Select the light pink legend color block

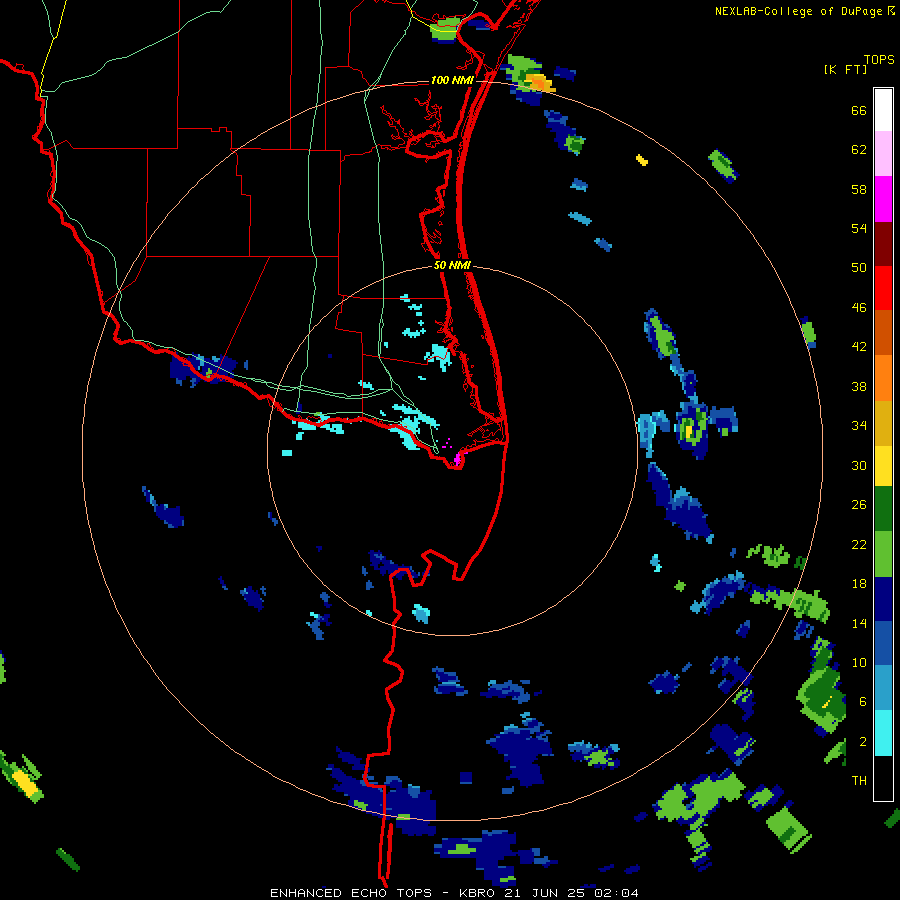point(883,154)
